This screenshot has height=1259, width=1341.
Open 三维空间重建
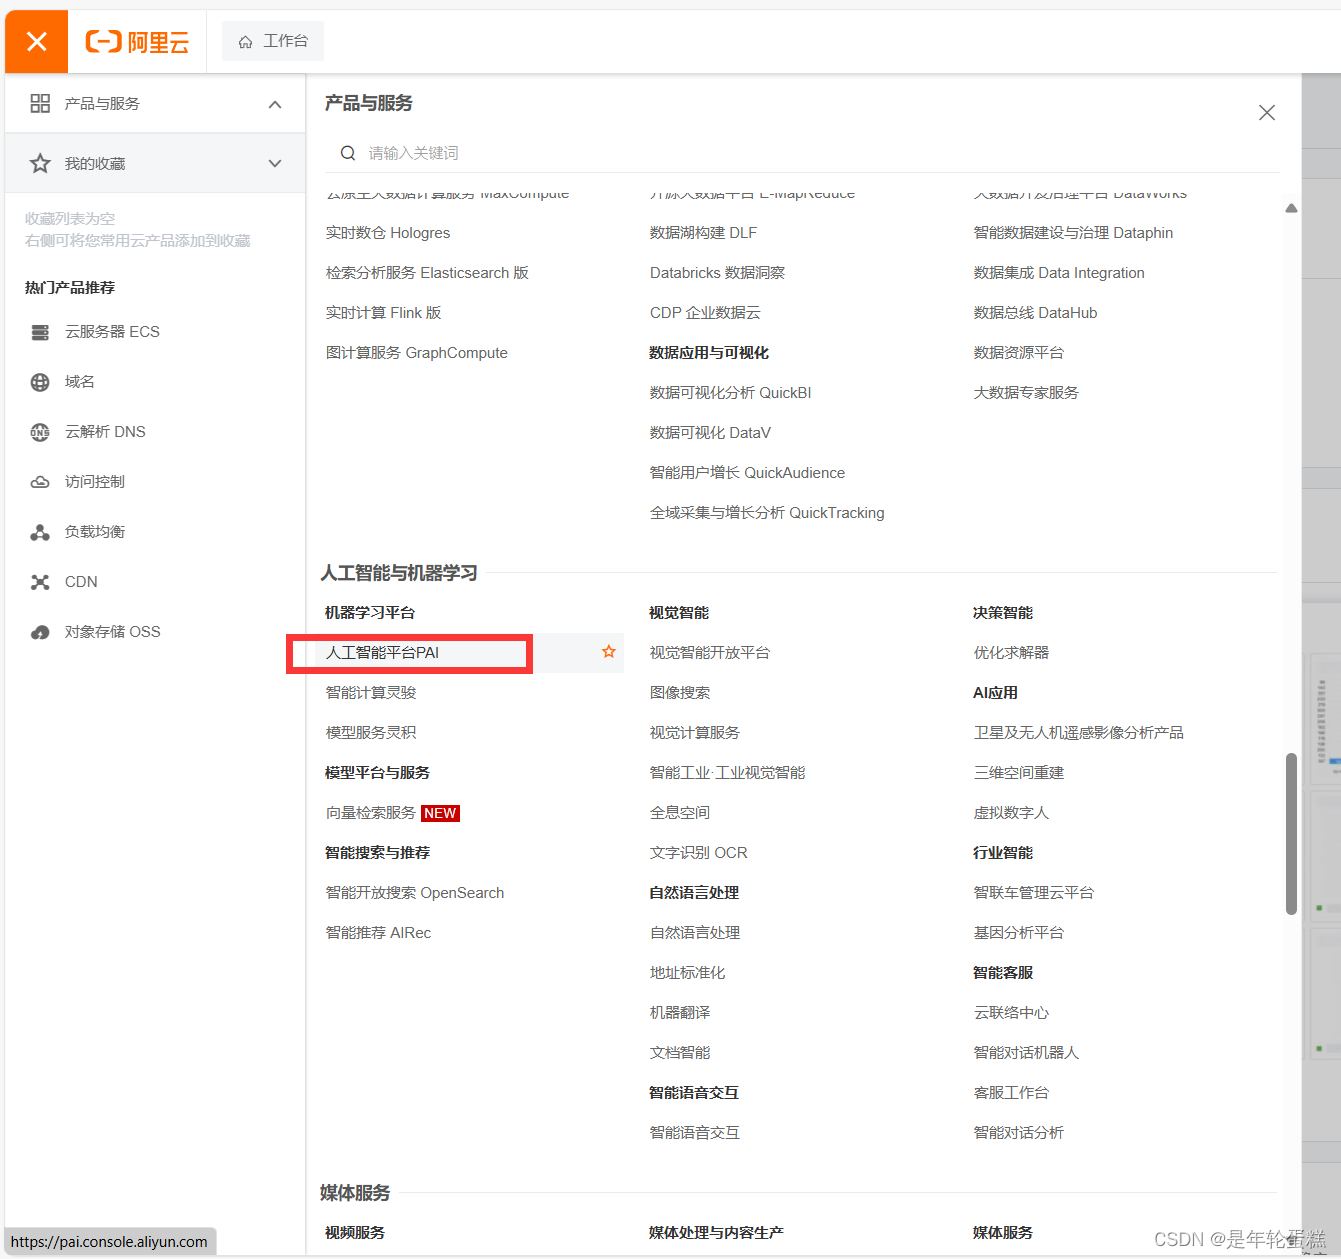pos(1018,773)
